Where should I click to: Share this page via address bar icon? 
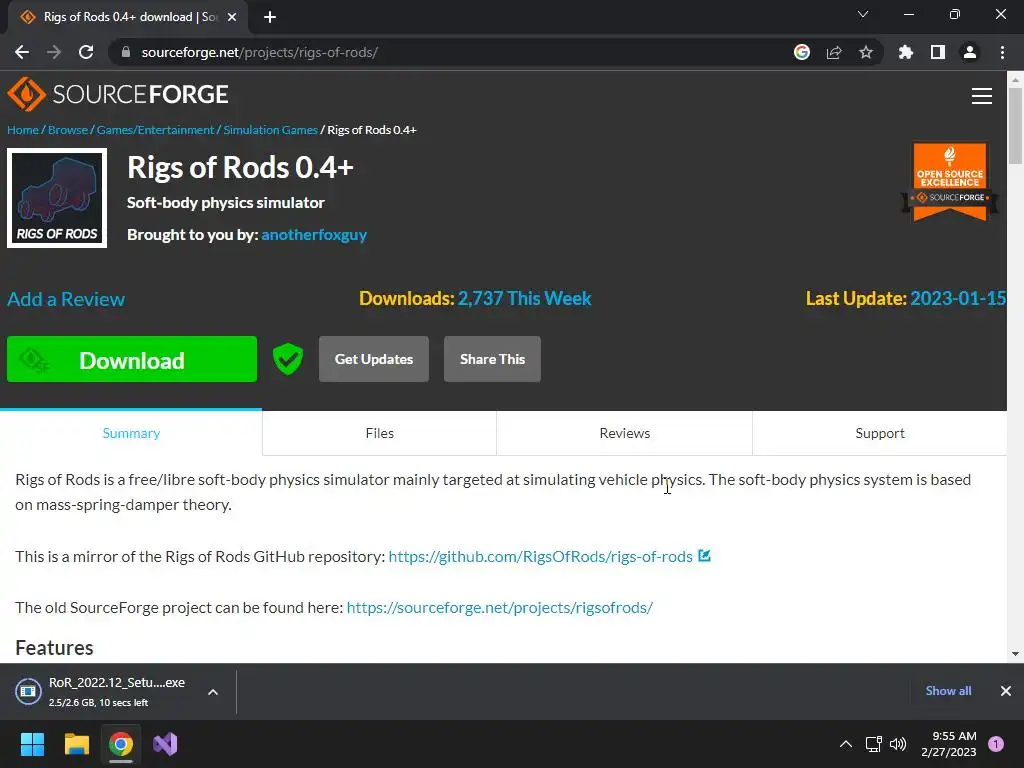[834, 52]
